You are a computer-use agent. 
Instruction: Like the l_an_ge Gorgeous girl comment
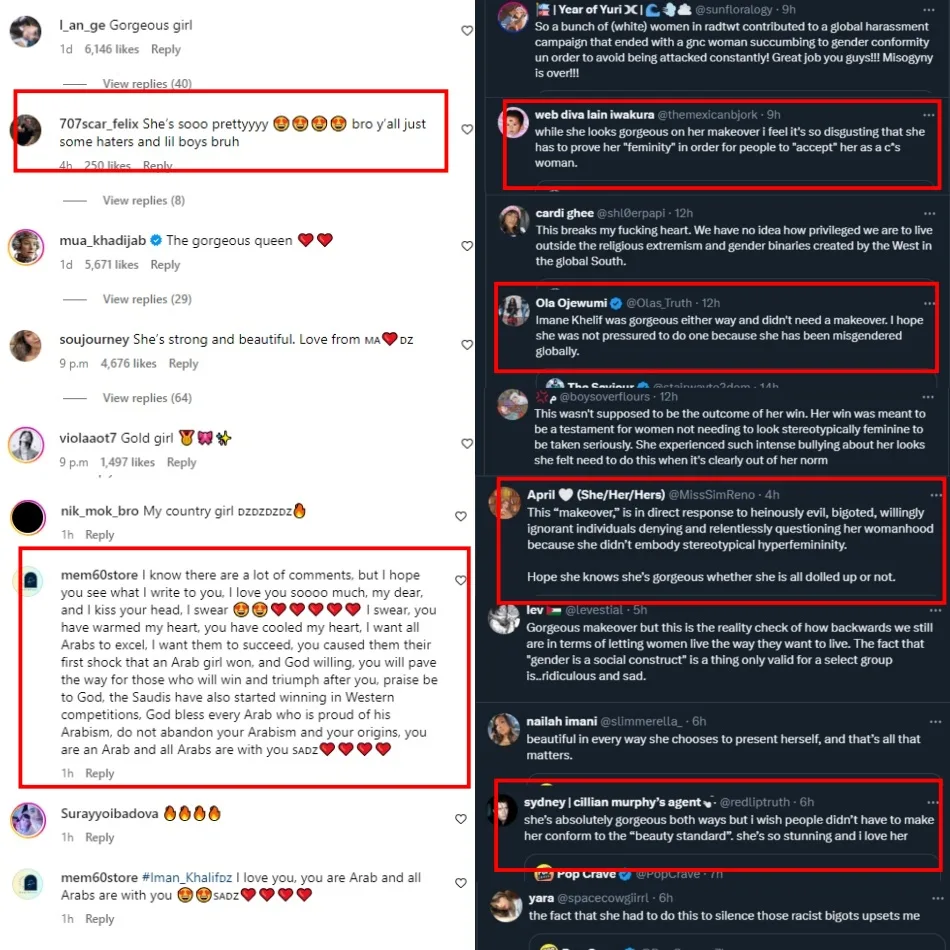click(x=467, y=30)
